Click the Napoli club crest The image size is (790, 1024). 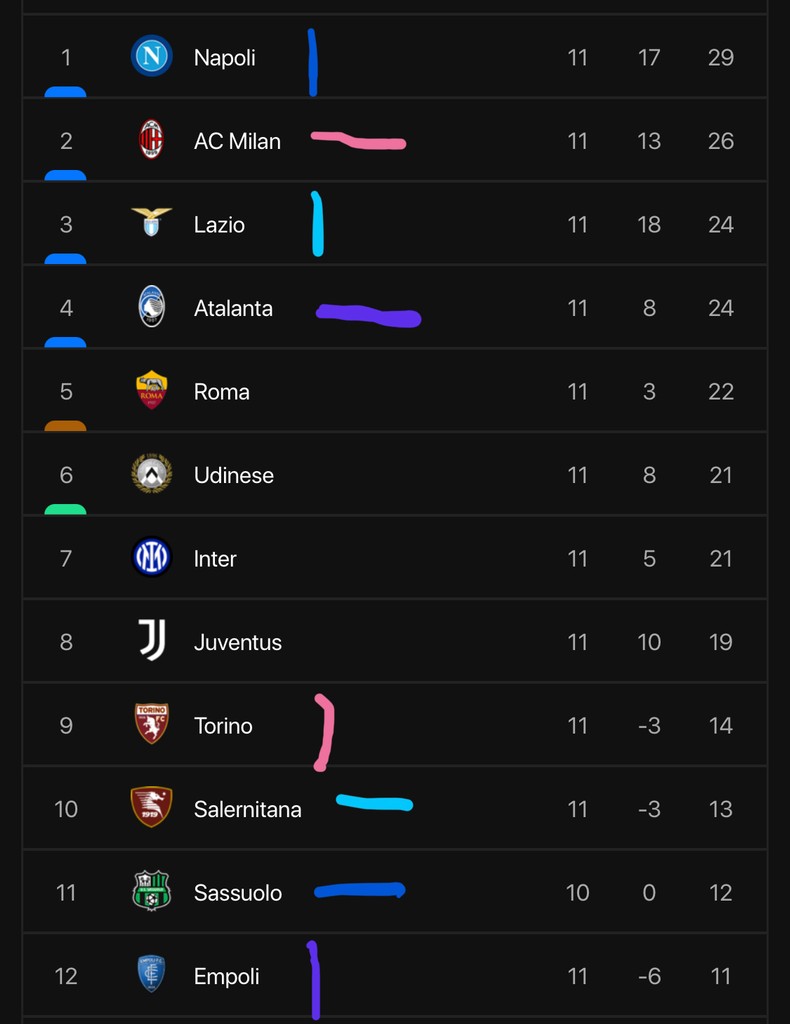[152, 57]
